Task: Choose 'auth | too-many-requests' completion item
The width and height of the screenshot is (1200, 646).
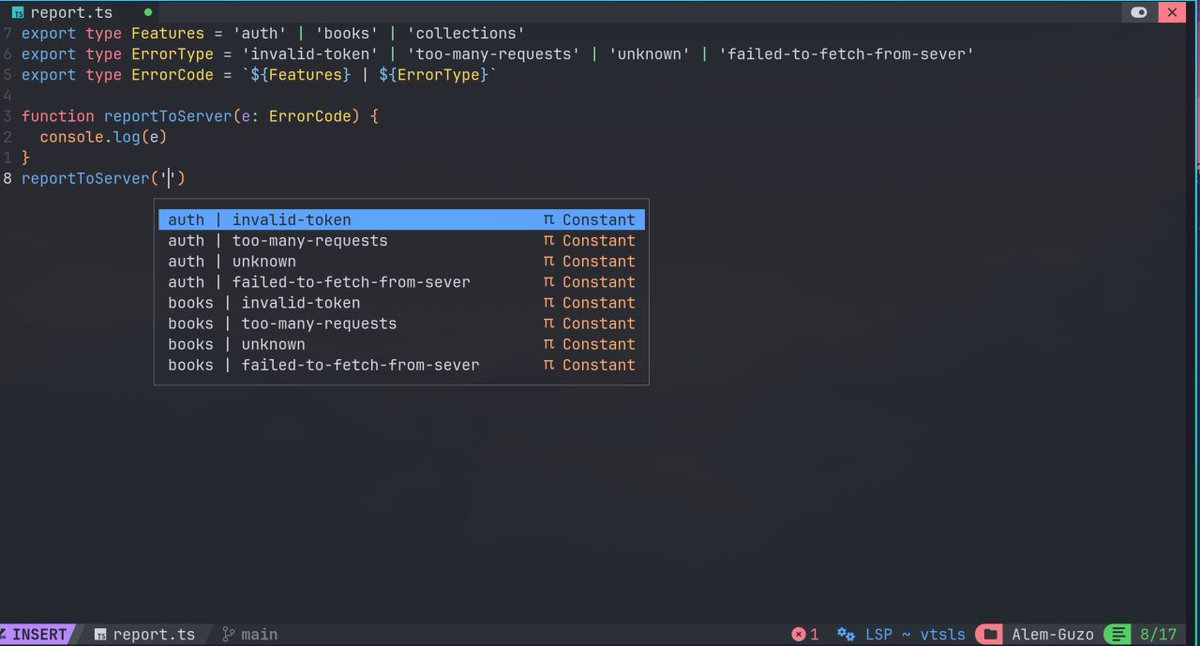Action: [402, 241]
